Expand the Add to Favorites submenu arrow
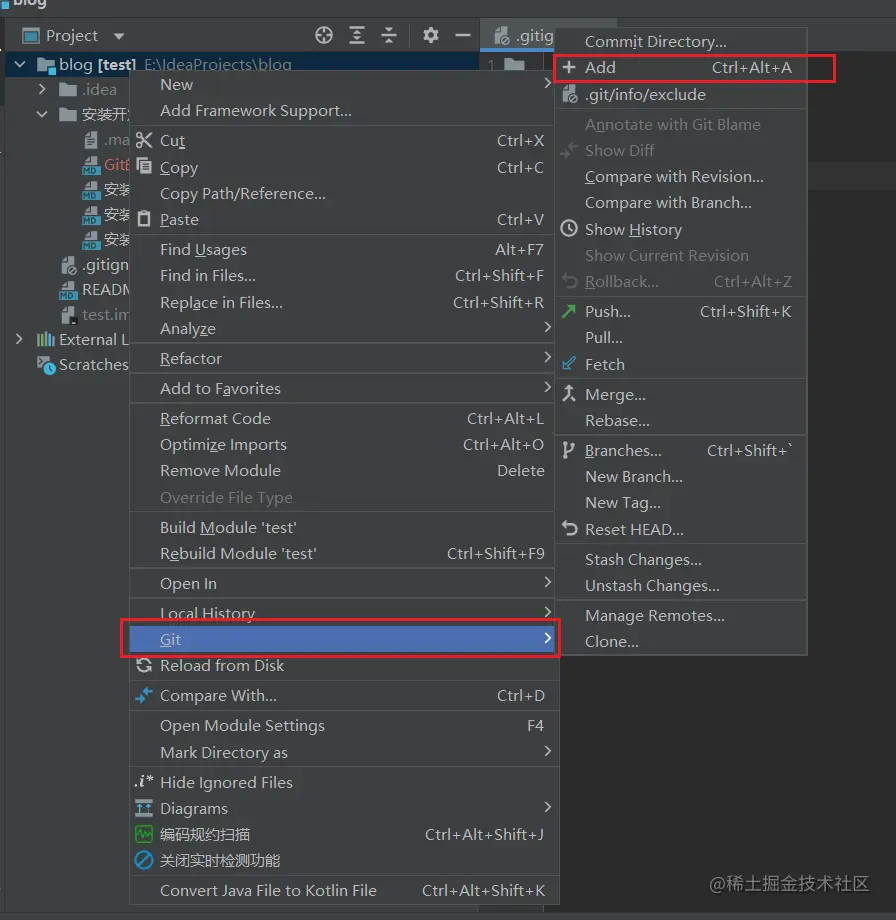Image resolution: width=896 pixels, height=920 pixels. [547, 387]
